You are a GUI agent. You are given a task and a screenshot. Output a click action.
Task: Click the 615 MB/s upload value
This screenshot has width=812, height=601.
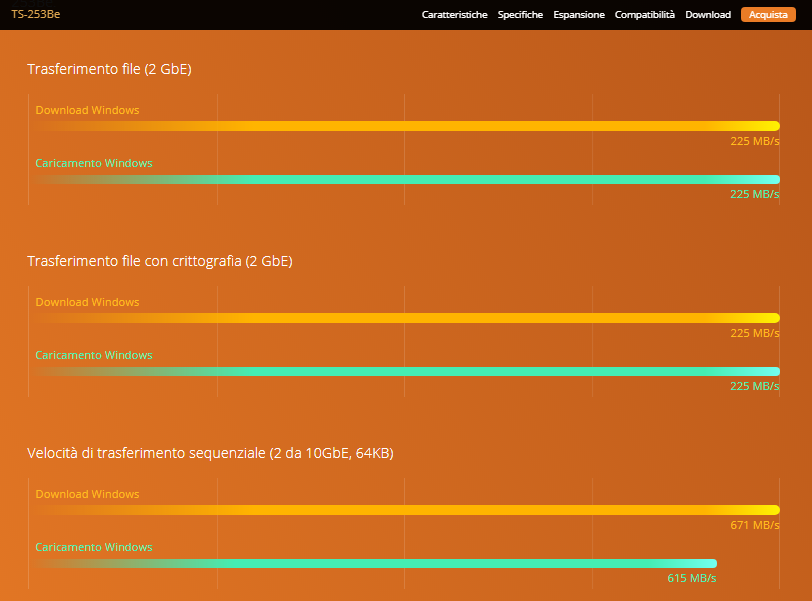coord(691,578)
